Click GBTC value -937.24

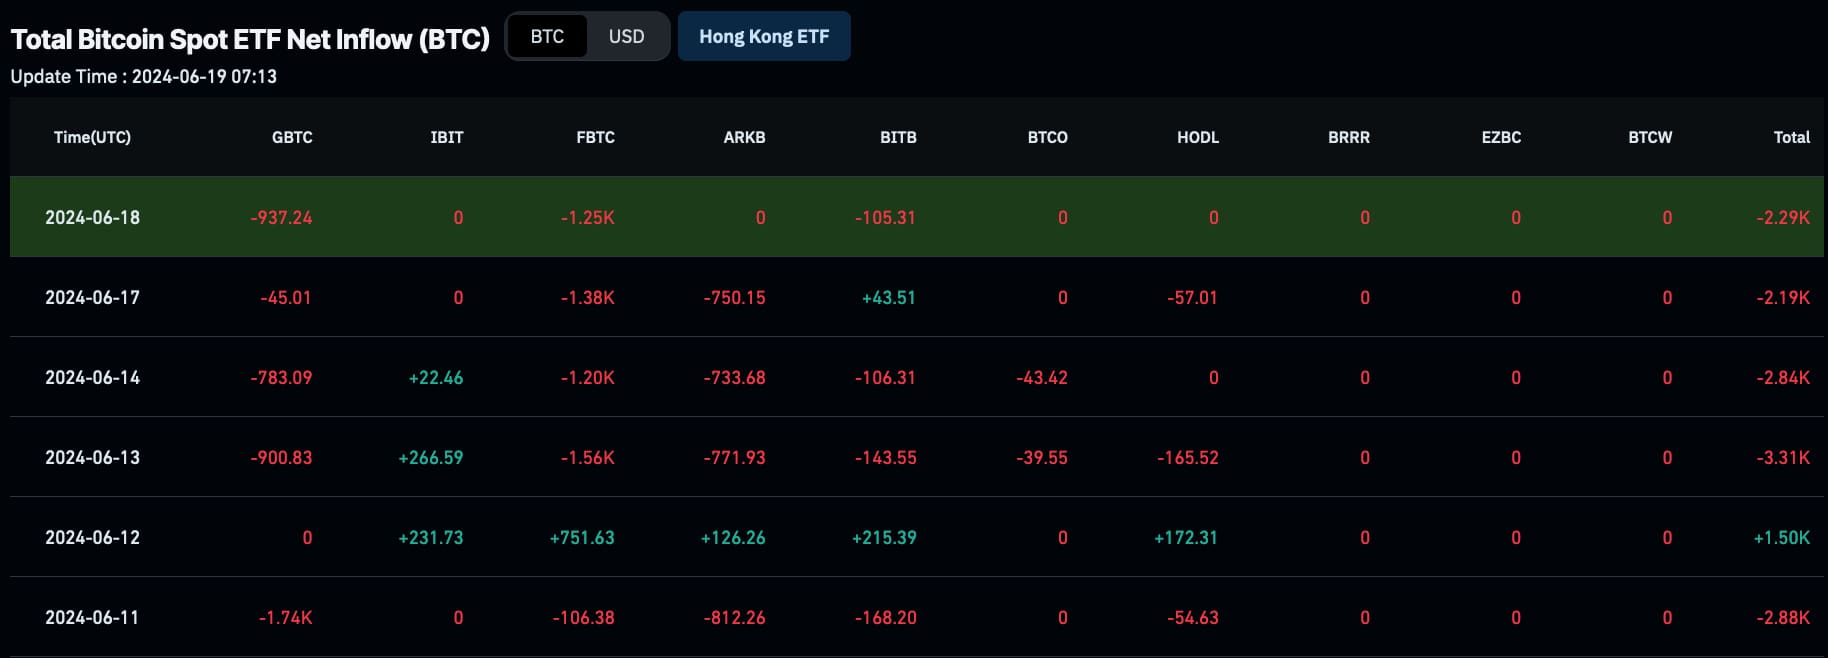(x=281, y=217)
